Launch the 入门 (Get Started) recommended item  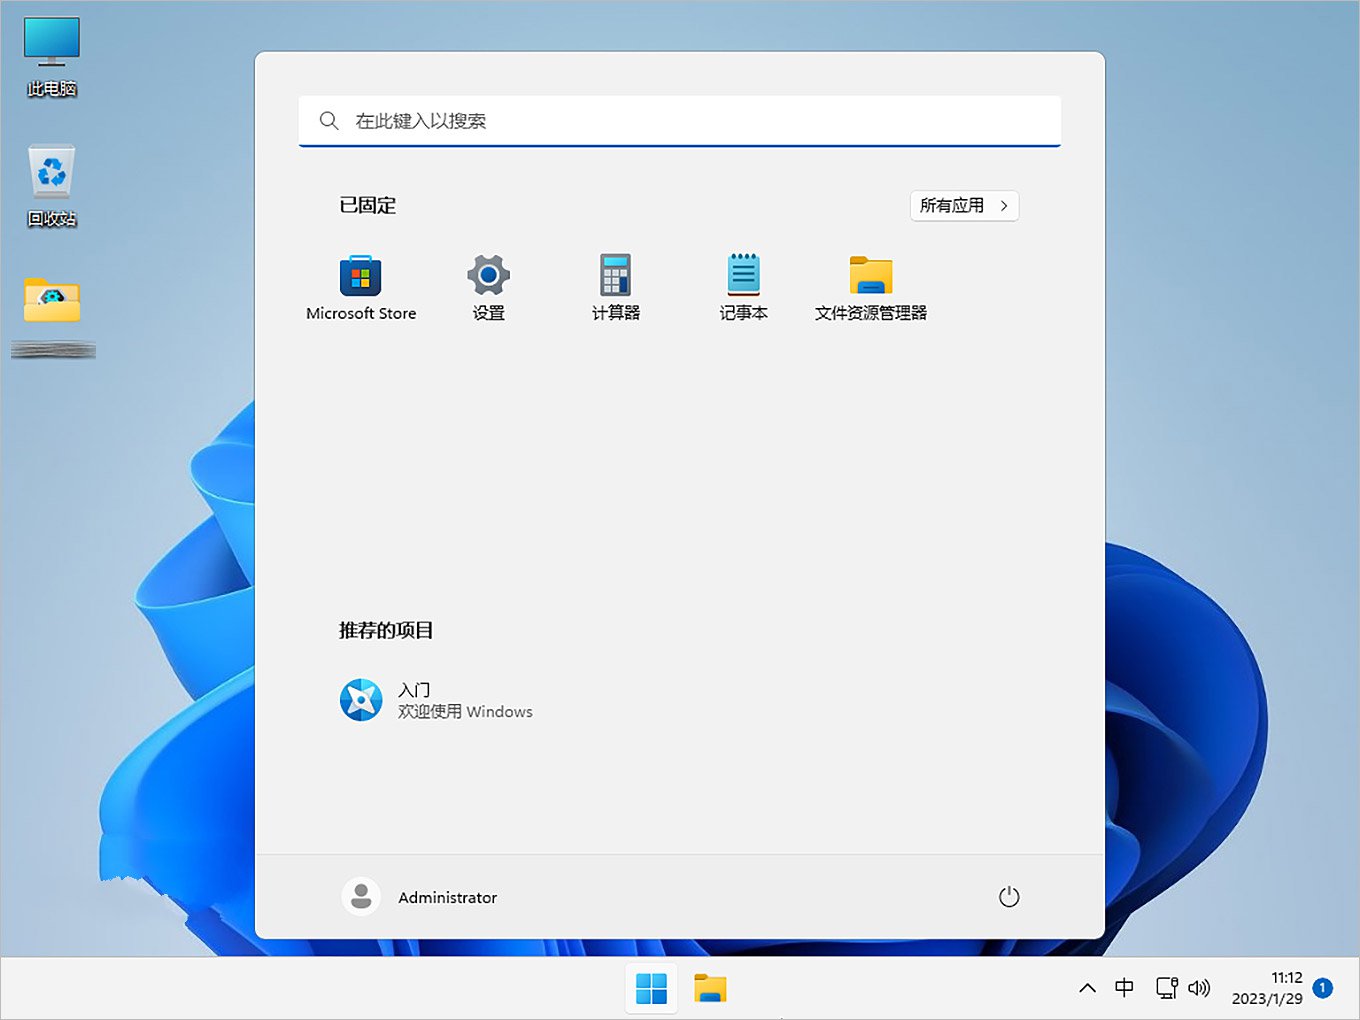pyautogui.click(x=436, y=700)
